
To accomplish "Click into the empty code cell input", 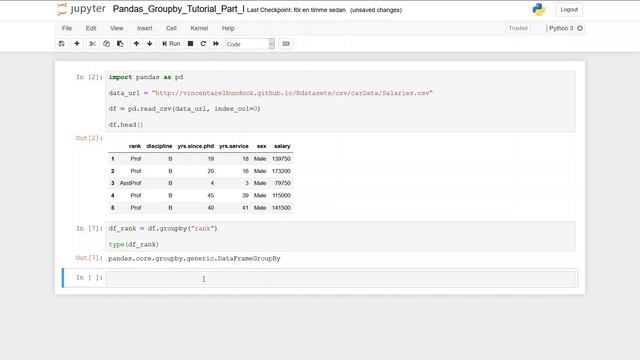I will (341, 278).
